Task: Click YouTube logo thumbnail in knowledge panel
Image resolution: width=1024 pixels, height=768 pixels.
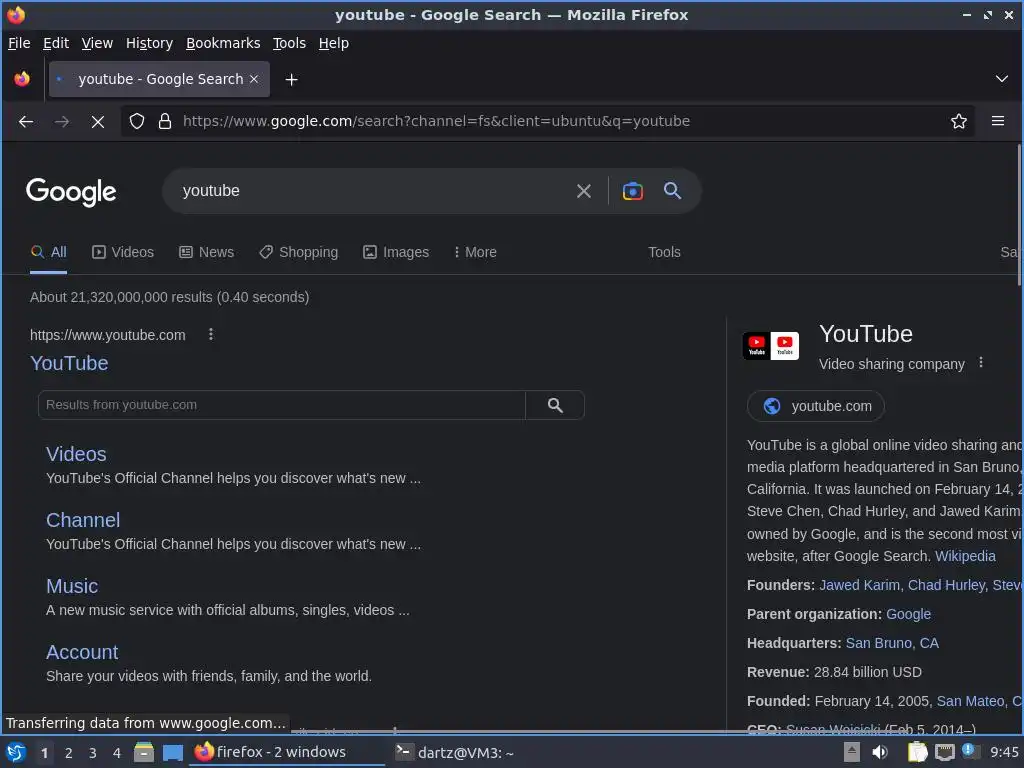Action: pyautogui.click(x=771, y=345)
